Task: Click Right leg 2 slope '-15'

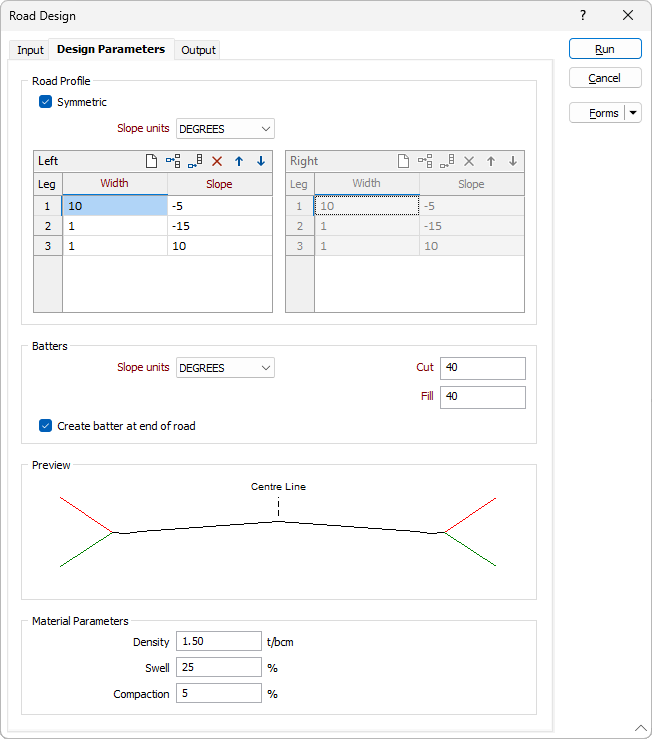Action: (472, 226)
